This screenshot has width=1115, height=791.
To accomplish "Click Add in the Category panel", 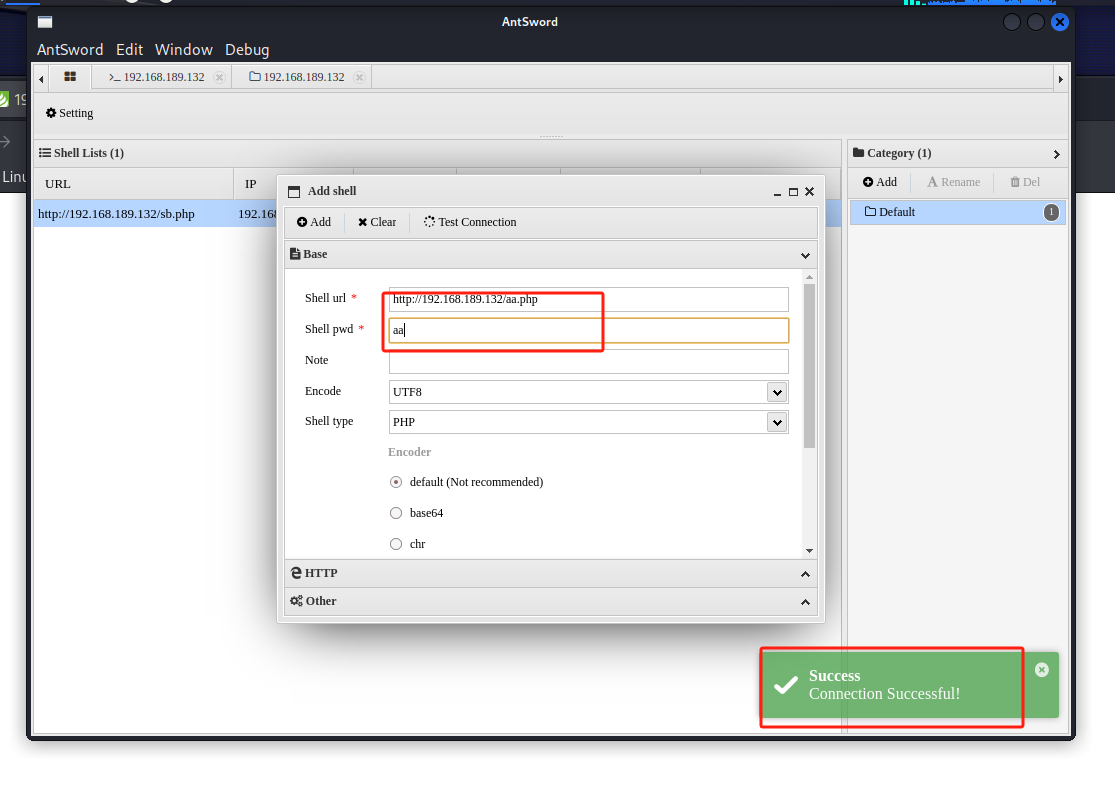I will click(x=880, y=182).
